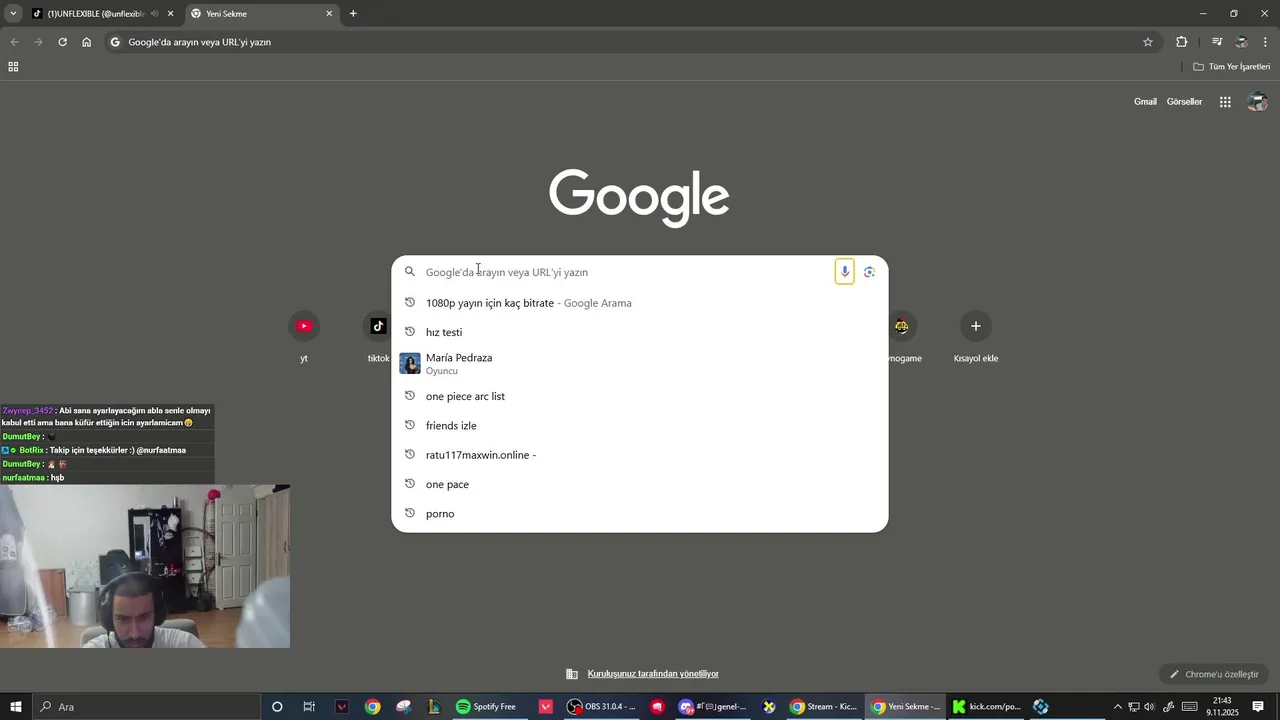Expand the tab search dropdown arrow
The image size is (1280, 720).
point(13,14)
